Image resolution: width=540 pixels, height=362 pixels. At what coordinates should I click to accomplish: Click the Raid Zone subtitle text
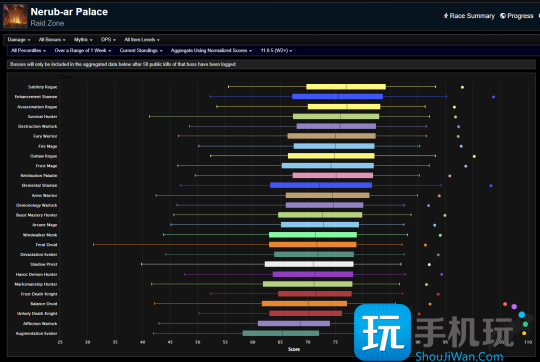click(x=47, y=23)
